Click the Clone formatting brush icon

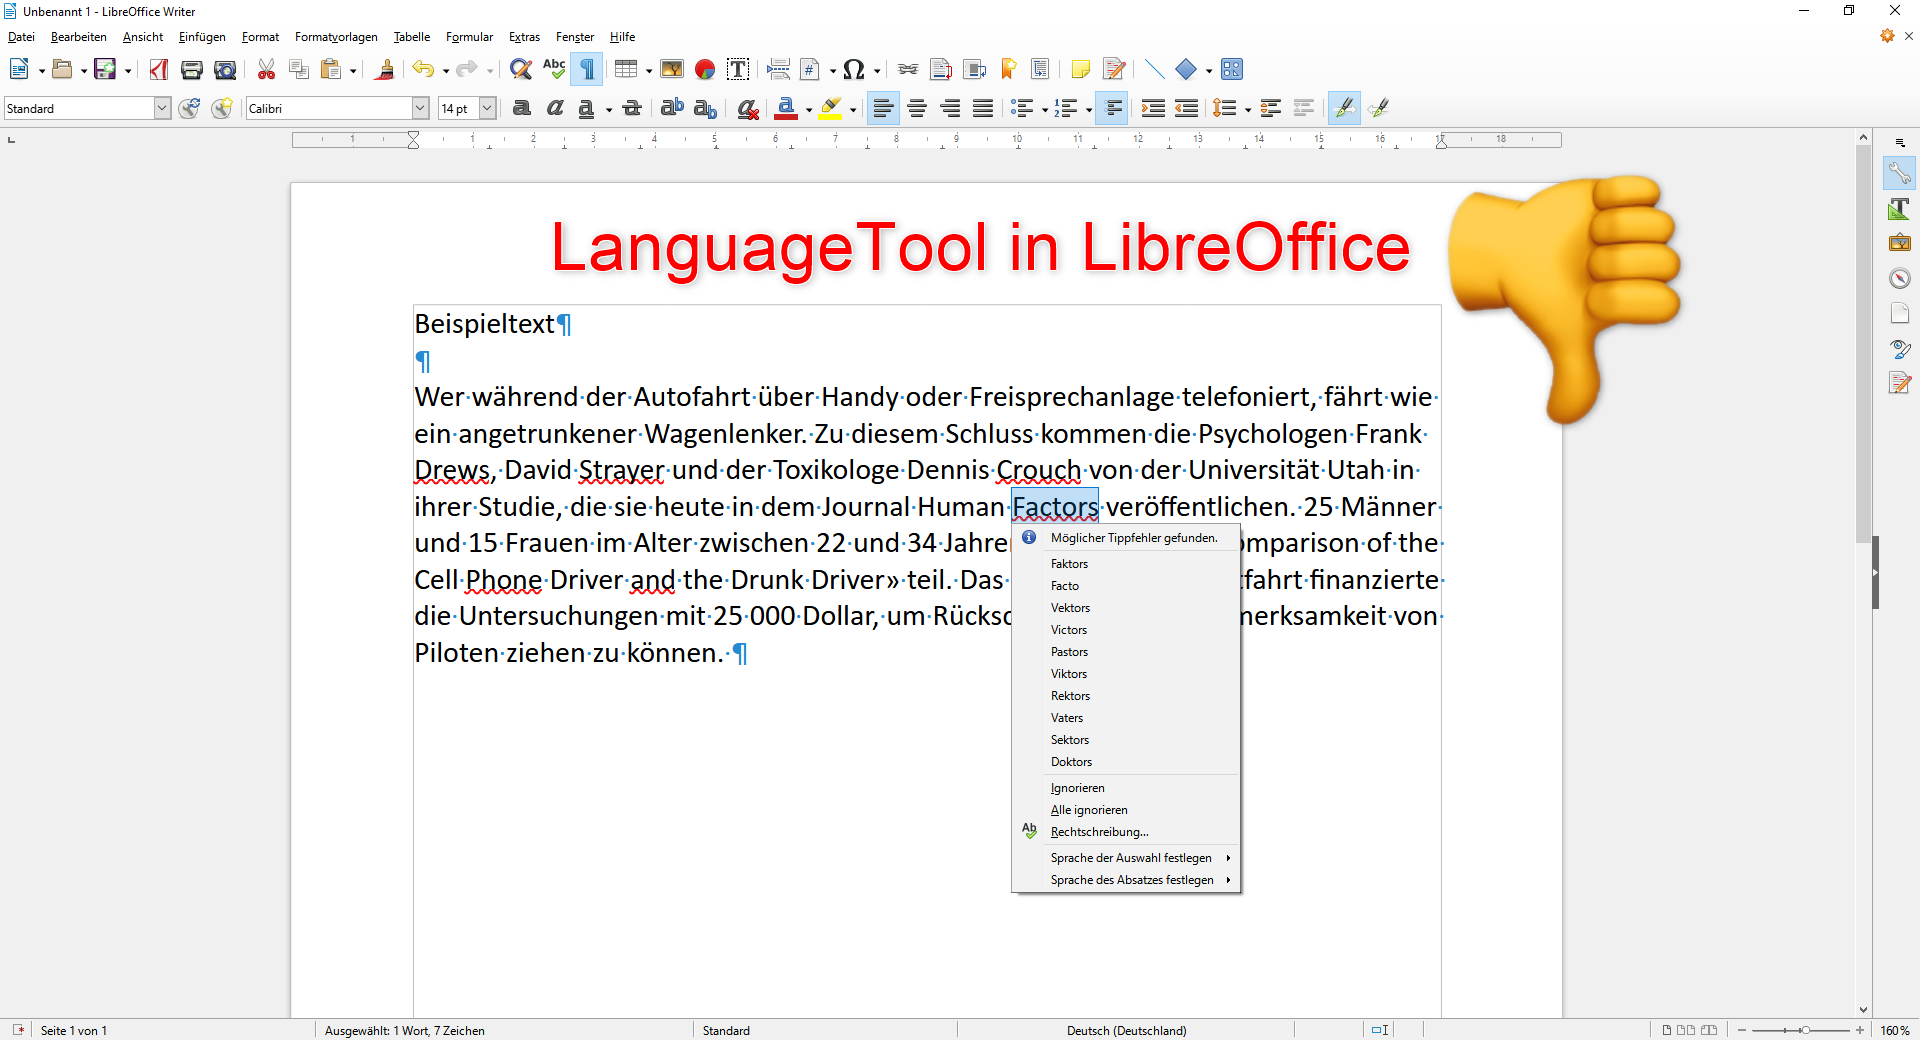click(385, 69)
